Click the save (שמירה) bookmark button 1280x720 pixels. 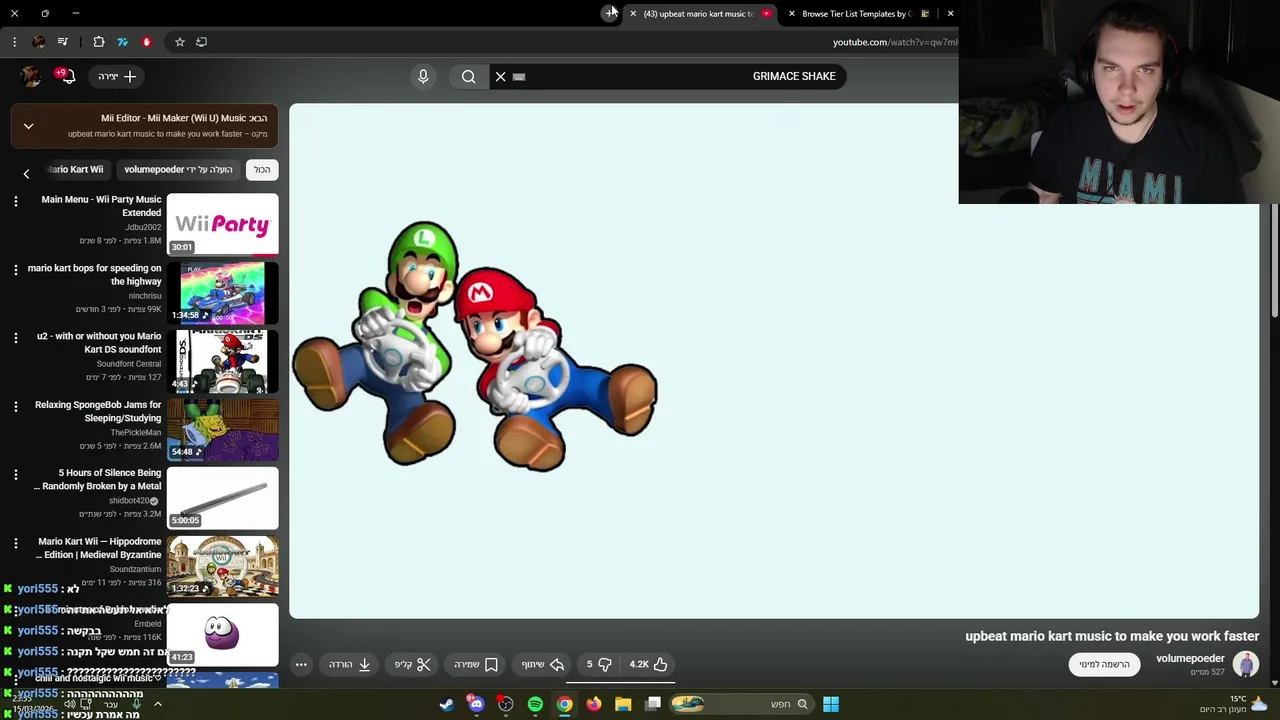tap(476, 664)
